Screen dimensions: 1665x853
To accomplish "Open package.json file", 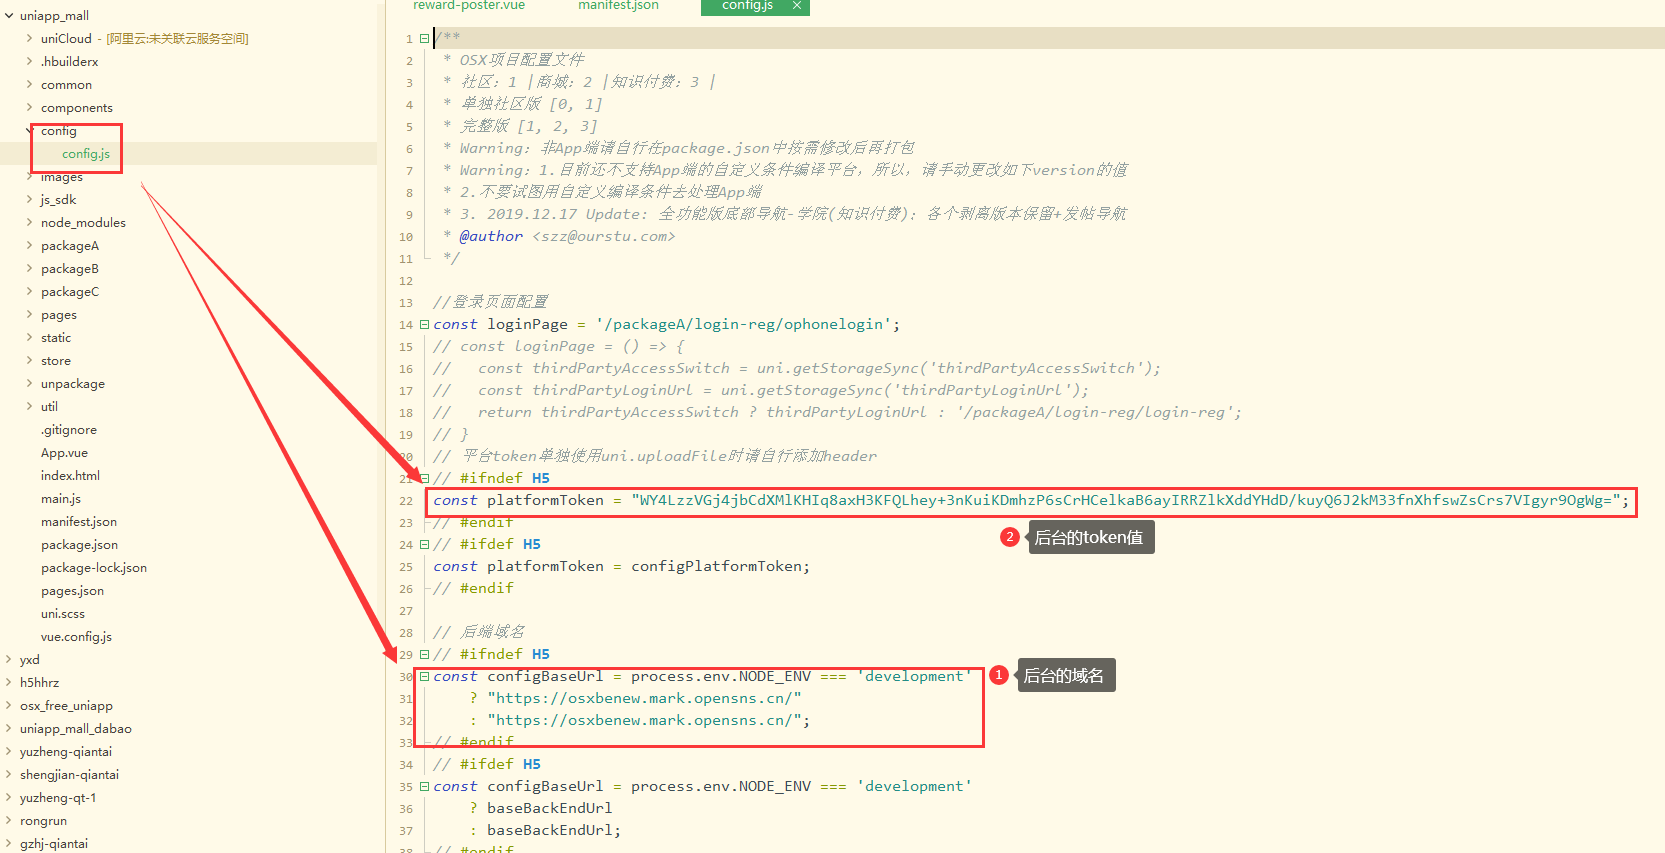I will (x=79, y=545).
